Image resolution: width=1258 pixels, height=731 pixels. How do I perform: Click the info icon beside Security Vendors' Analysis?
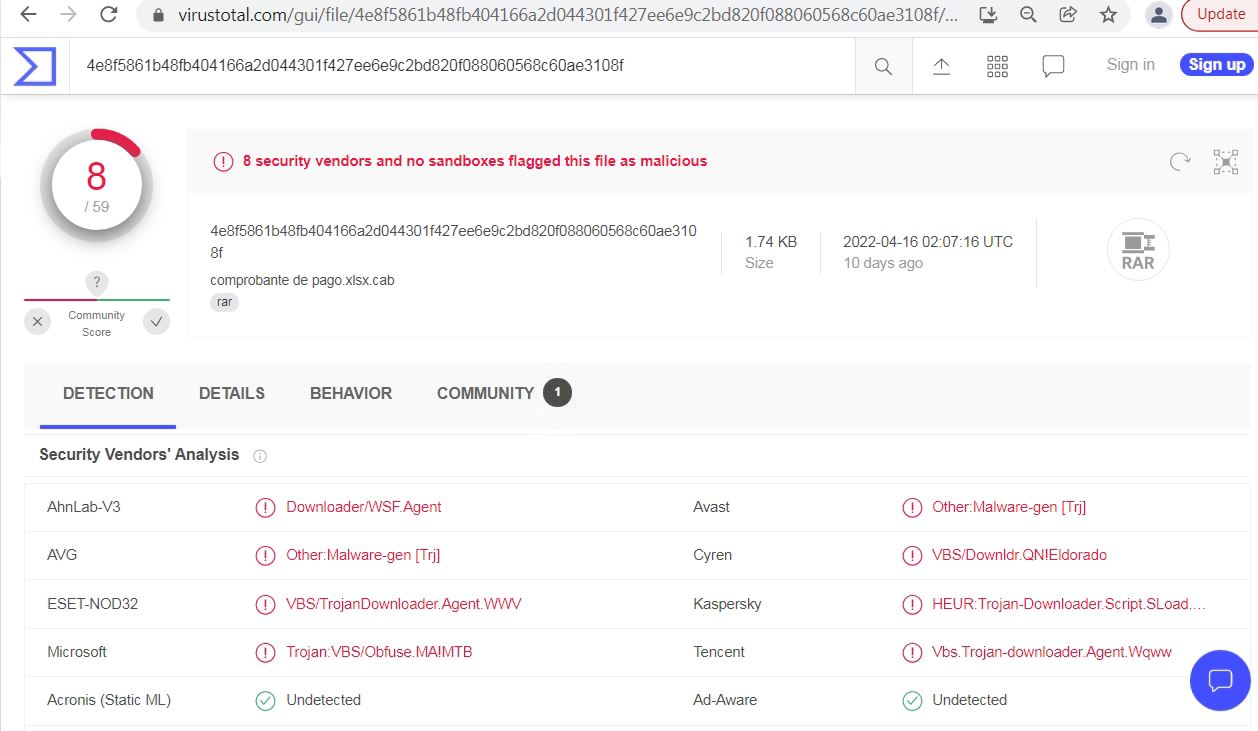(260, 456)
